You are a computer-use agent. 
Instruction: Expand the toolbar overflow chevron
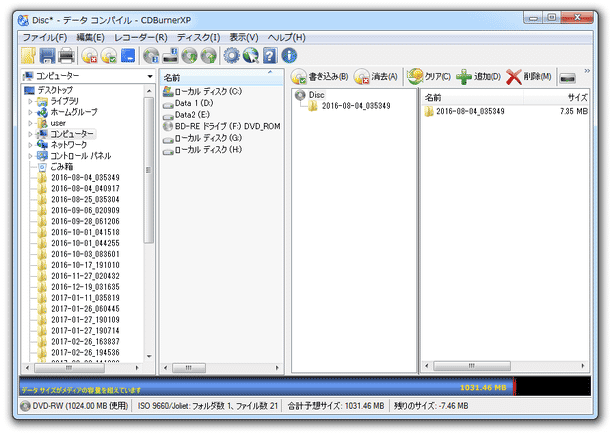tap(587, 71)
